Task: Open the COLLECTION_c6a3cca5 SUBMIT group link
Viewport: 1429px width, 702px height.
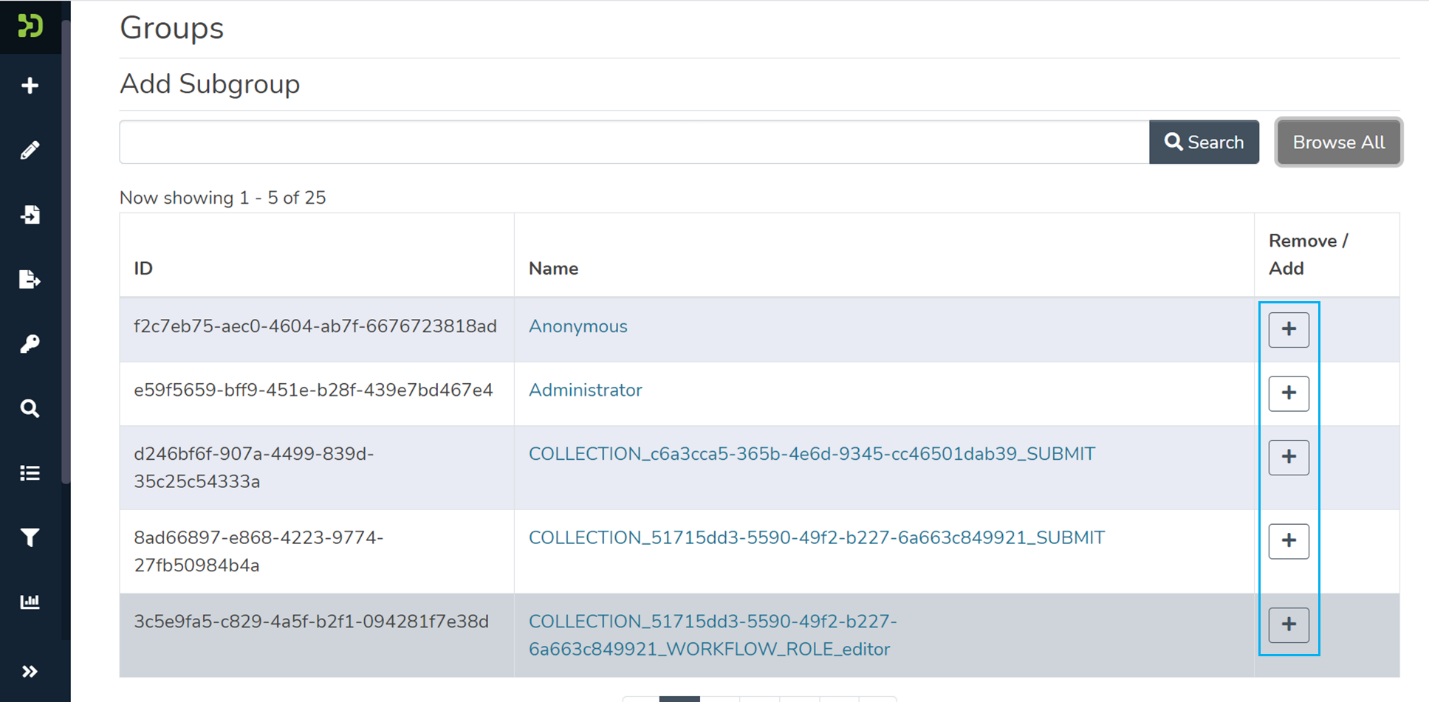Action: pos(811,454)
